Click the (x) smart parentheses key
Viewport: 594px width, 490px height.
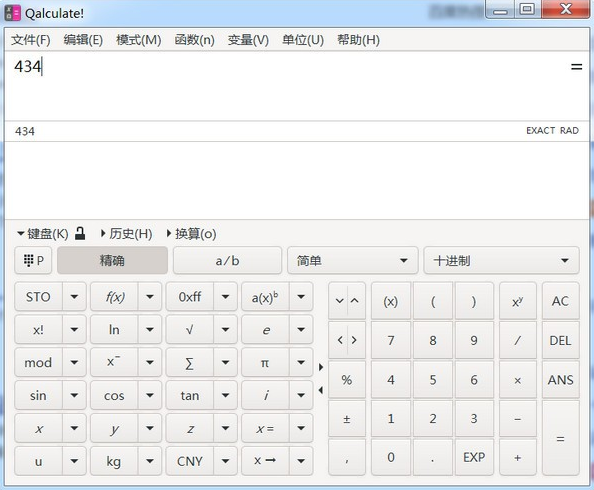[391, 301]
